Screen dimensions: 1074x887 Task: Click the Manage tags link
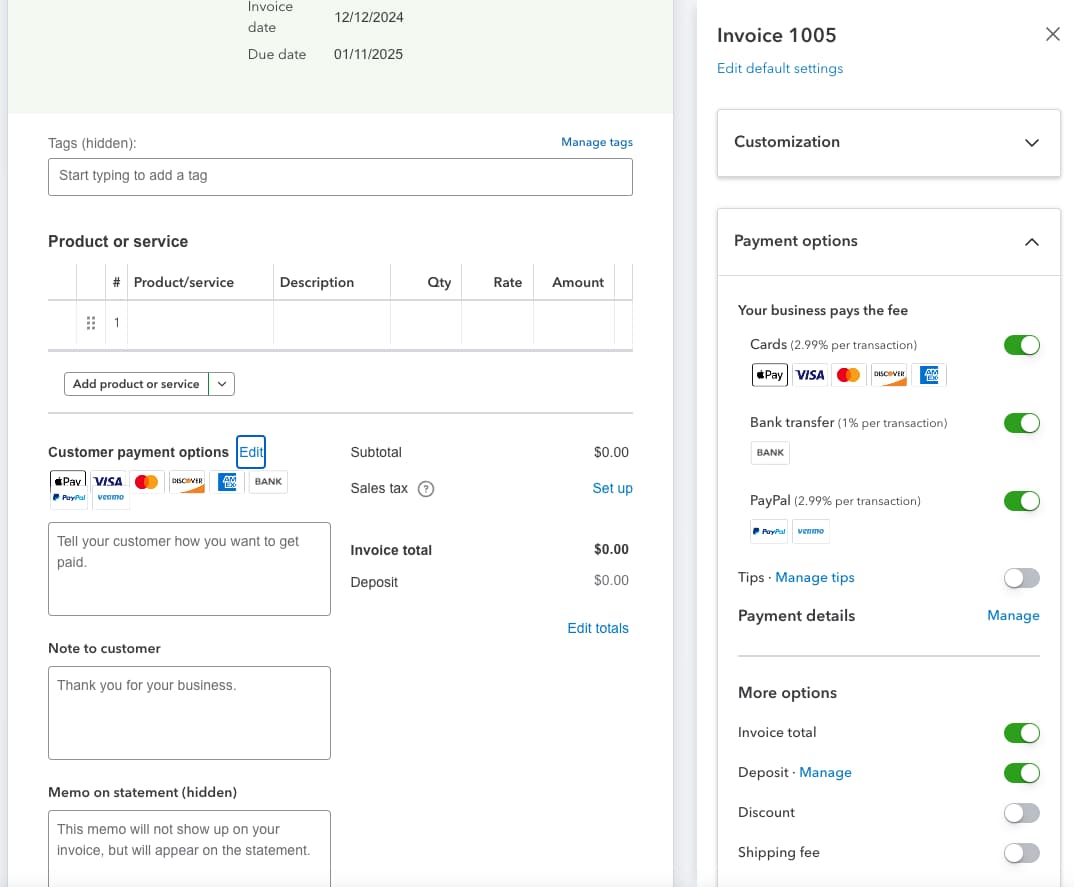click(x=596, y=142)
